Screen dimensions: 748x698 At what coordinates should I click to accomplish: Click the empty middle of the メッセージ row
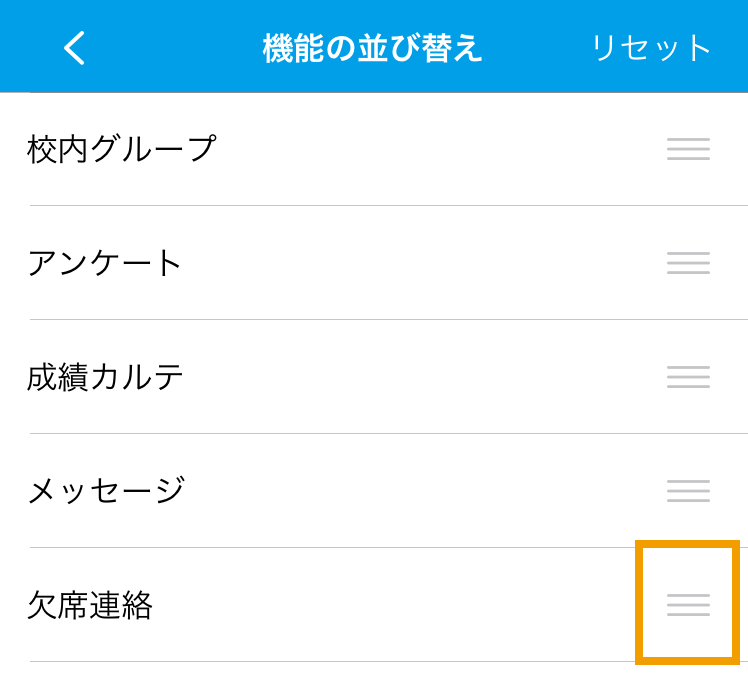tap(420, 491)
